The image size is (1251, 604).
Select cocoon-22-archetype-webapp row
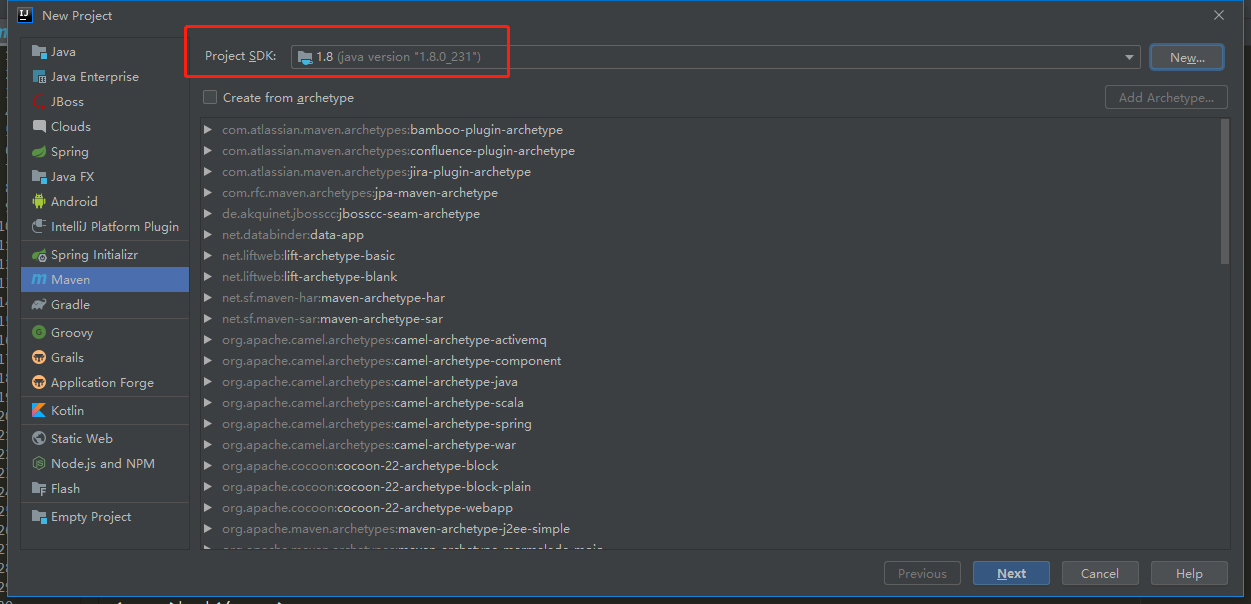[x=710, y=508]
